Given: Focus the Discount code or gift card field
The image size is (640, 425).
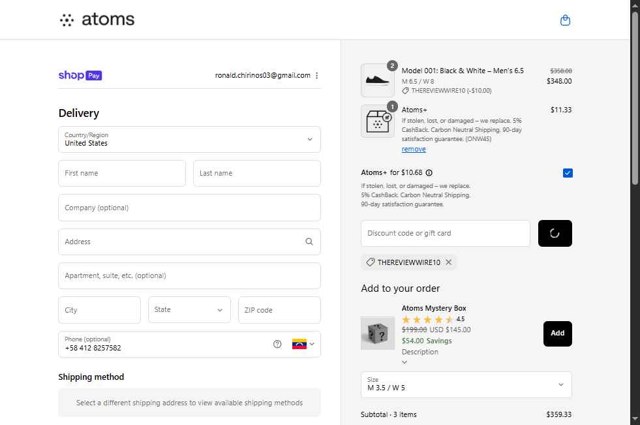Looking at the screenshot, I should (x=445, y=234).
